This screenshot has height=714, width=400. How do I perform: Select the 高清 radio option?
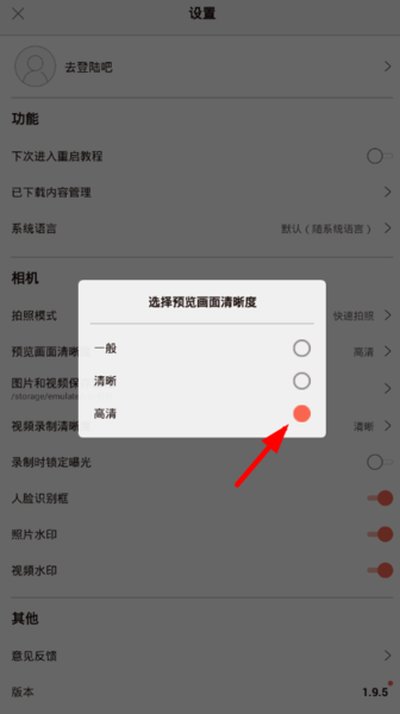tap(302, 414)
